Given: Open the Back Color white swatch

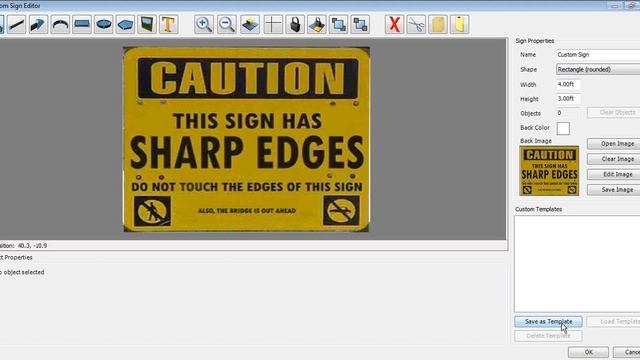Looking at the screenshot, I should click(563, 128).
